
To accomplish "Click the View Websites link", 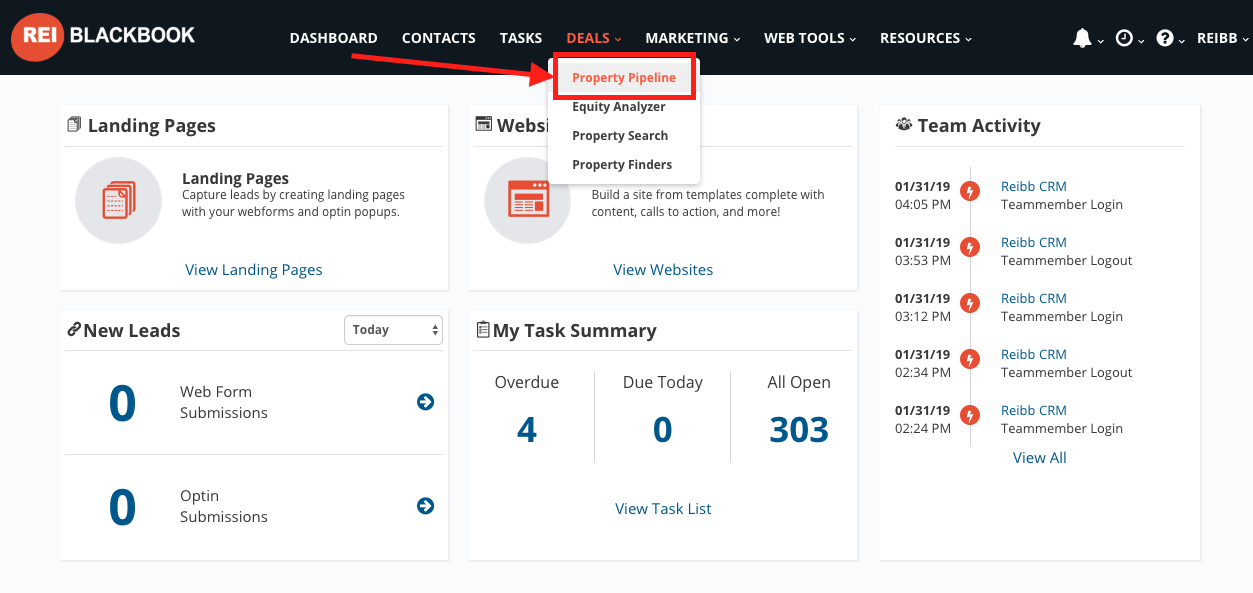I will (663, 270).
